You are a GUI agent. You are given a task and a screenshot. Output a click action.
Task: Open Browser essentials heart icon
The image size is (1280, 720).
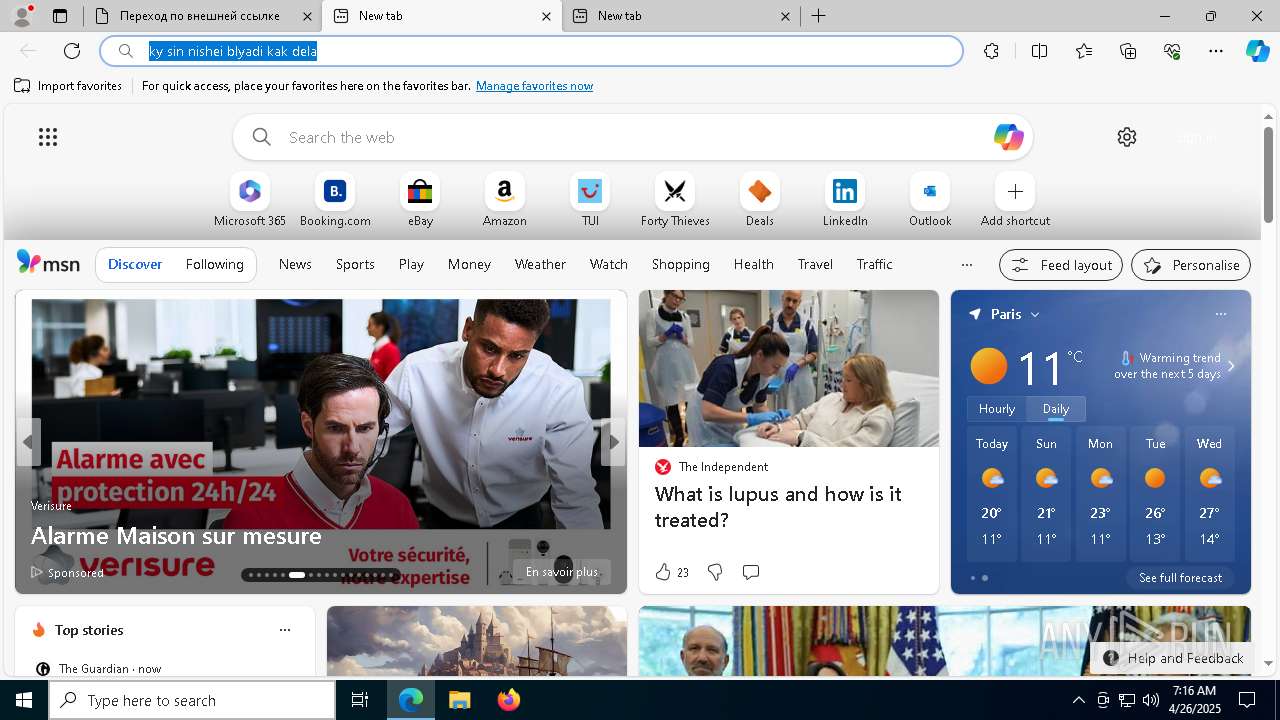pos(1172,51)
